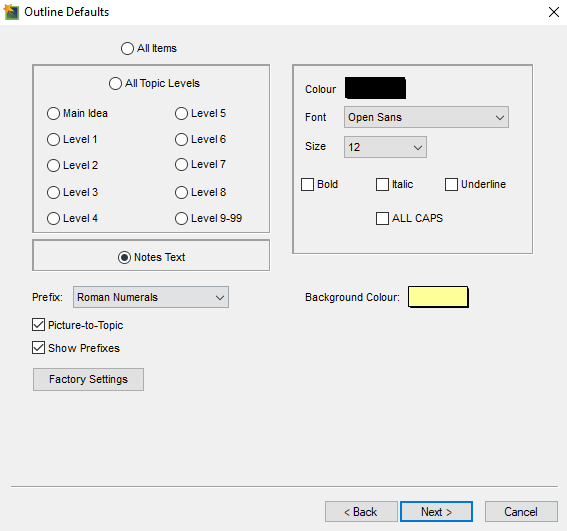Select the Level 1 radio button
Screen dimensions: 567x531
[53, 139]
